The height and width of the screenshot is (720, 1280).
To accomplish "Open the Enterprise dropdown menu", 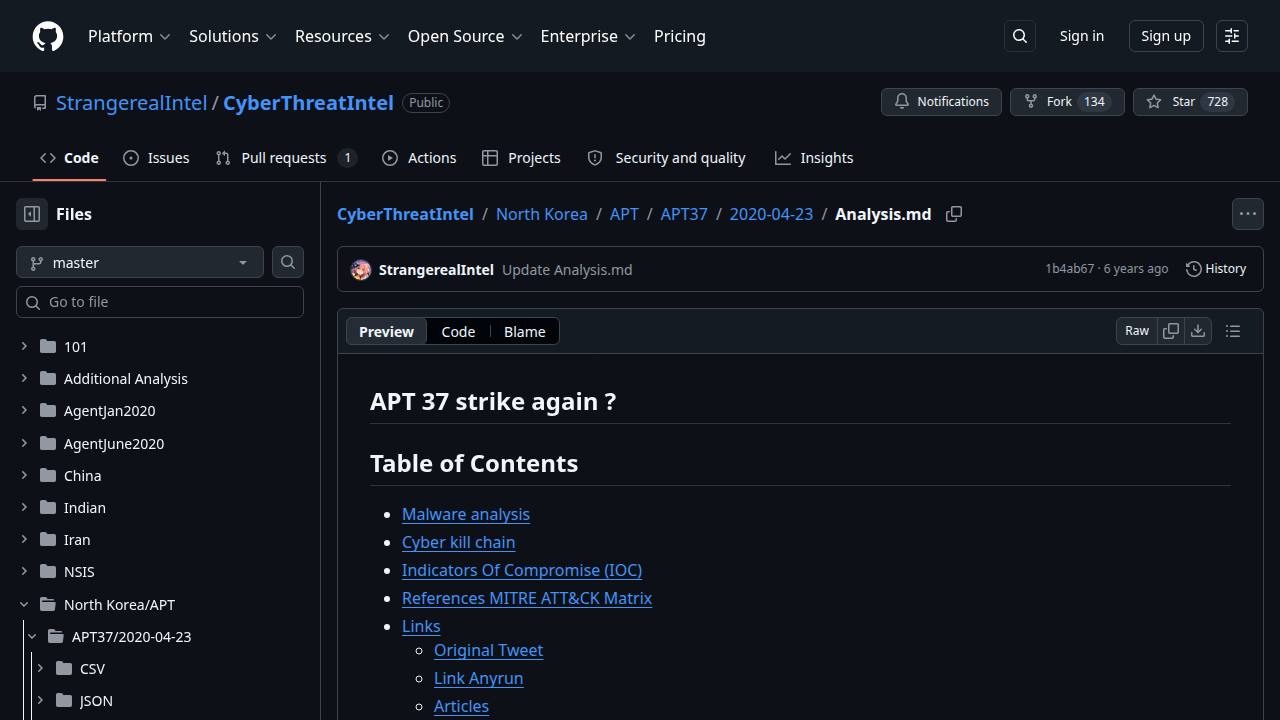I will point(588,36).
